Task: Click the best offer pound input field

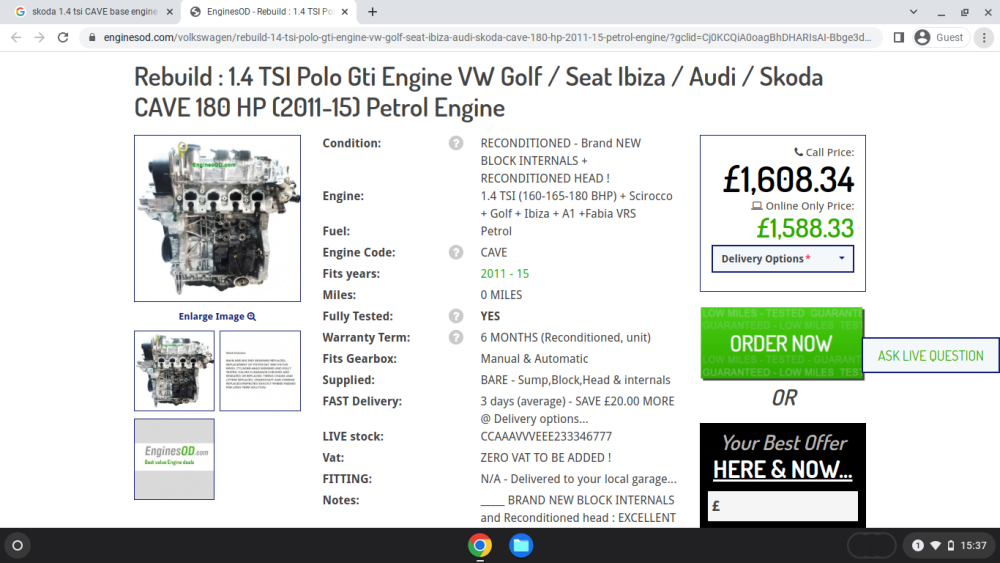Action: point(783,506)
